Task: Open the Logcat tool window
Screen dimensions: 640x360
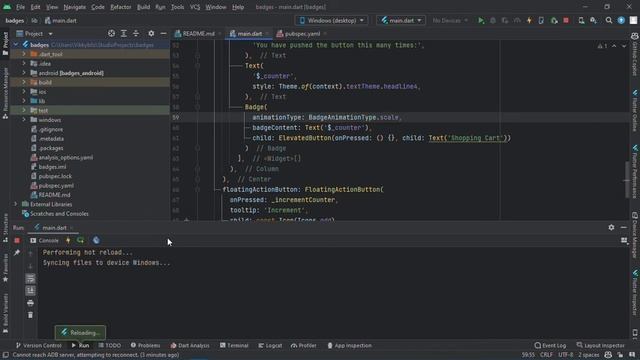Action: (270, 345)
